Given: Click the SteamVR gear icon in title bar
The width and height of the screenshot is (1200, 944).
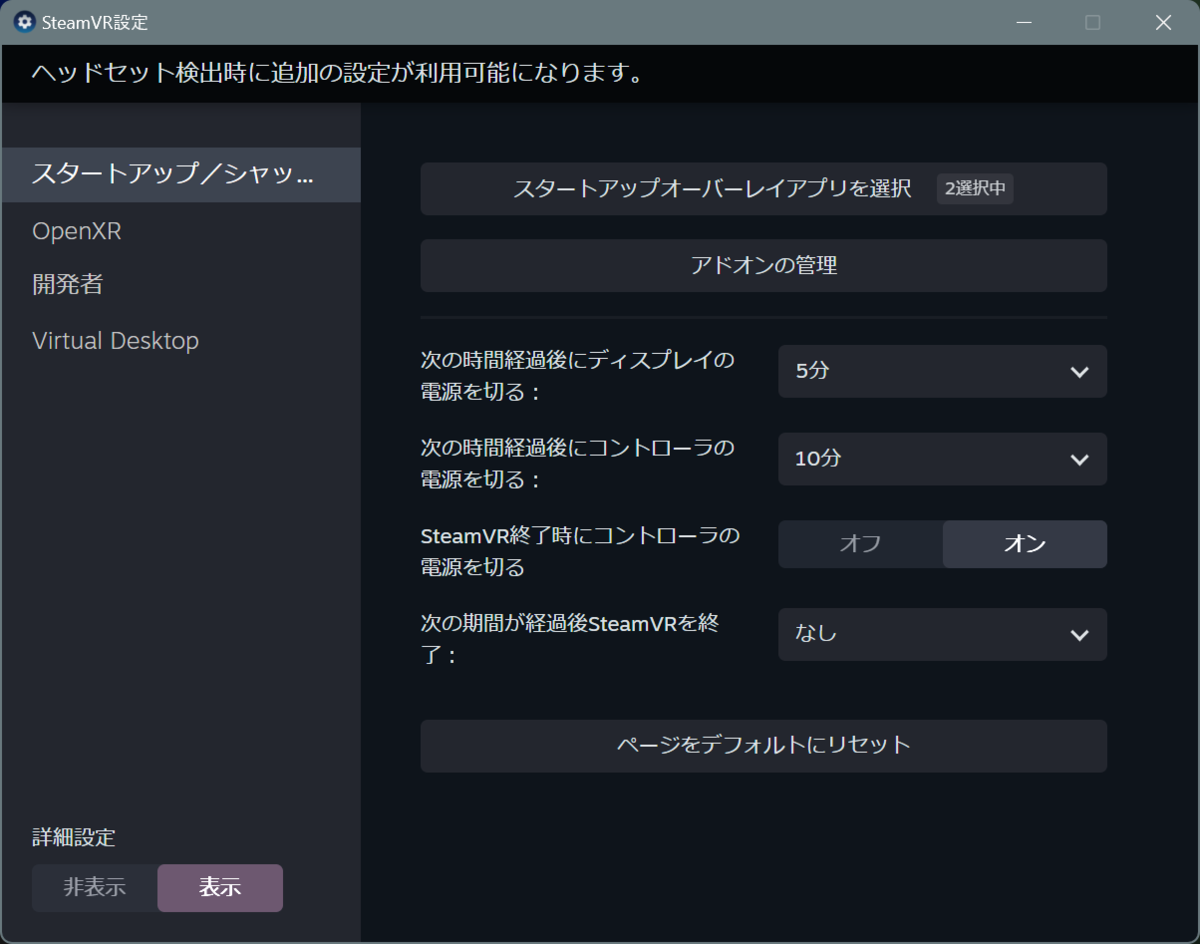Looking at the screenshot, I should 24,22.
